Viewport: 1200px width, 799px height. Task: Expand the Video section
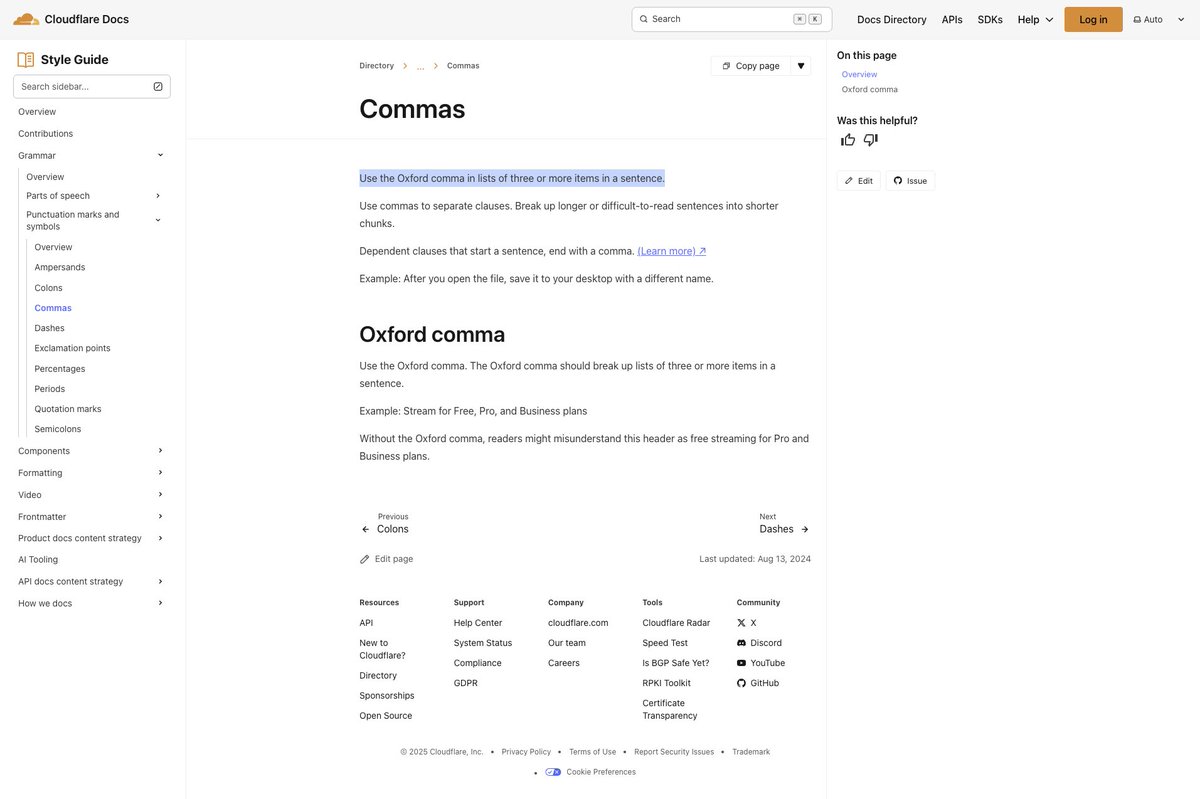coord(160,495)
